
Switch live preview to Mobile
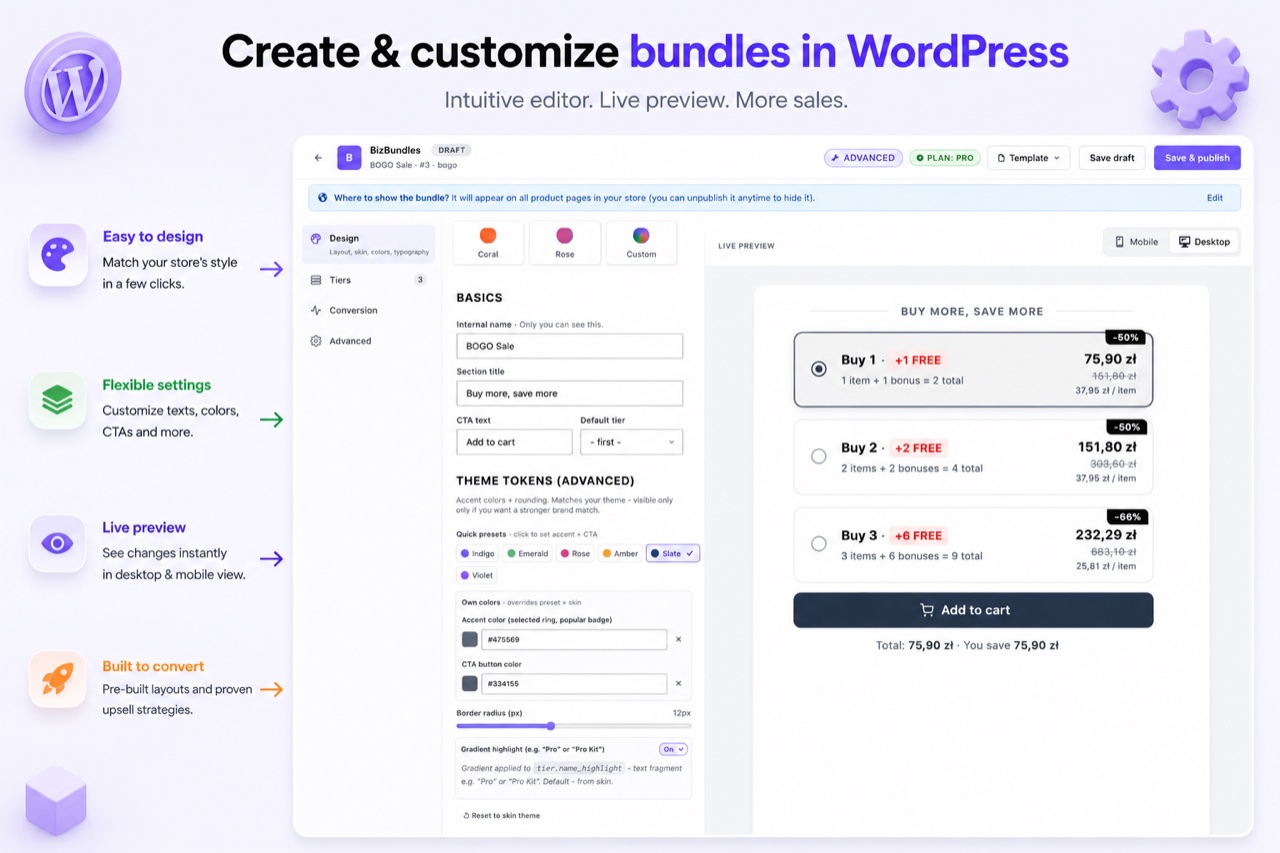[x=1137, y=242]
